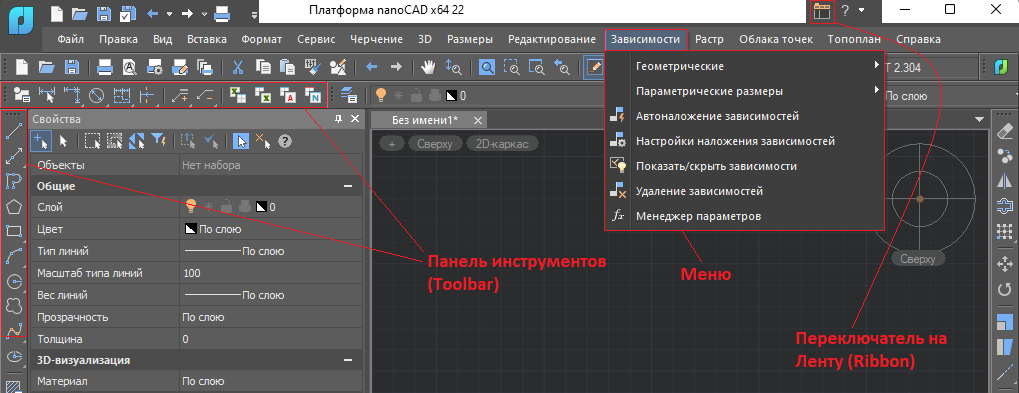Click Print icon in standard toolbar
The image size is (1019, 393).
click(105, 66)
